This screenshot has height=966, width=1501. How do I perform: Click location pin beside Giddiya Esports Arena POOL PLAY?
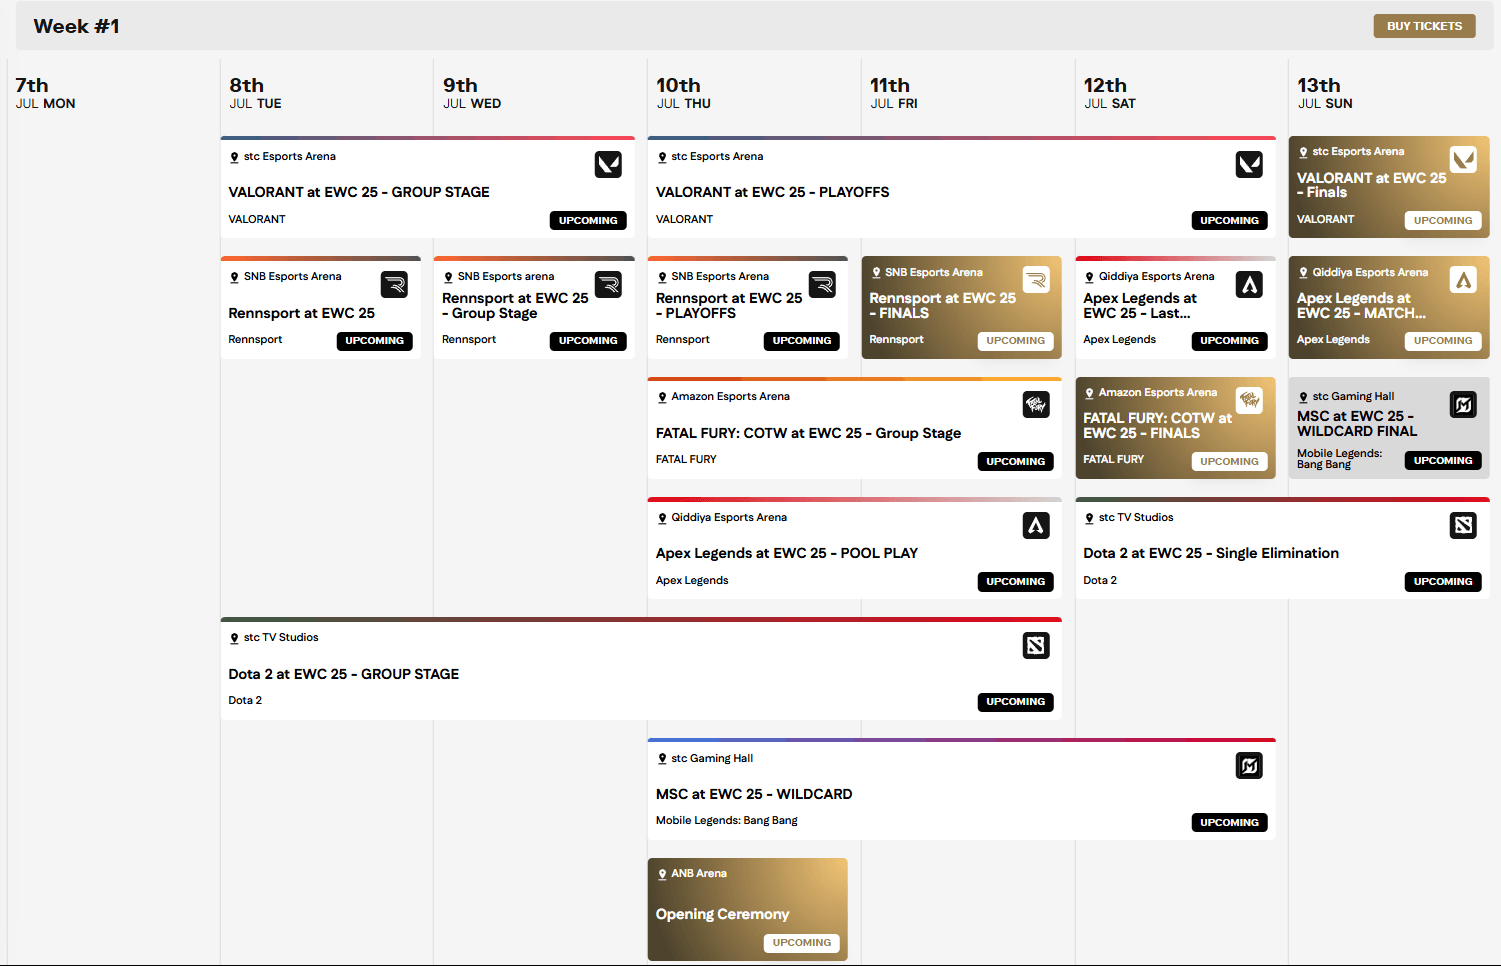(662, 518)
